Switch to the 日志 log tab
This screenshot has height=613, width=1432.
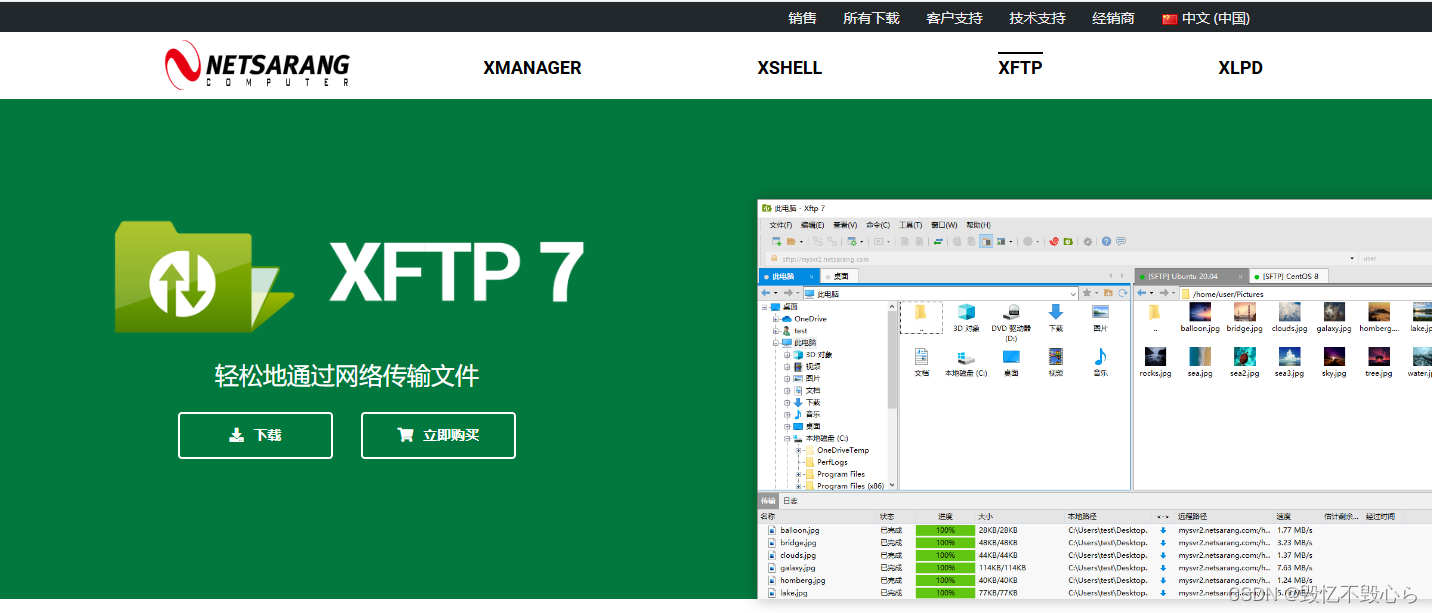[x=790, y=501]
